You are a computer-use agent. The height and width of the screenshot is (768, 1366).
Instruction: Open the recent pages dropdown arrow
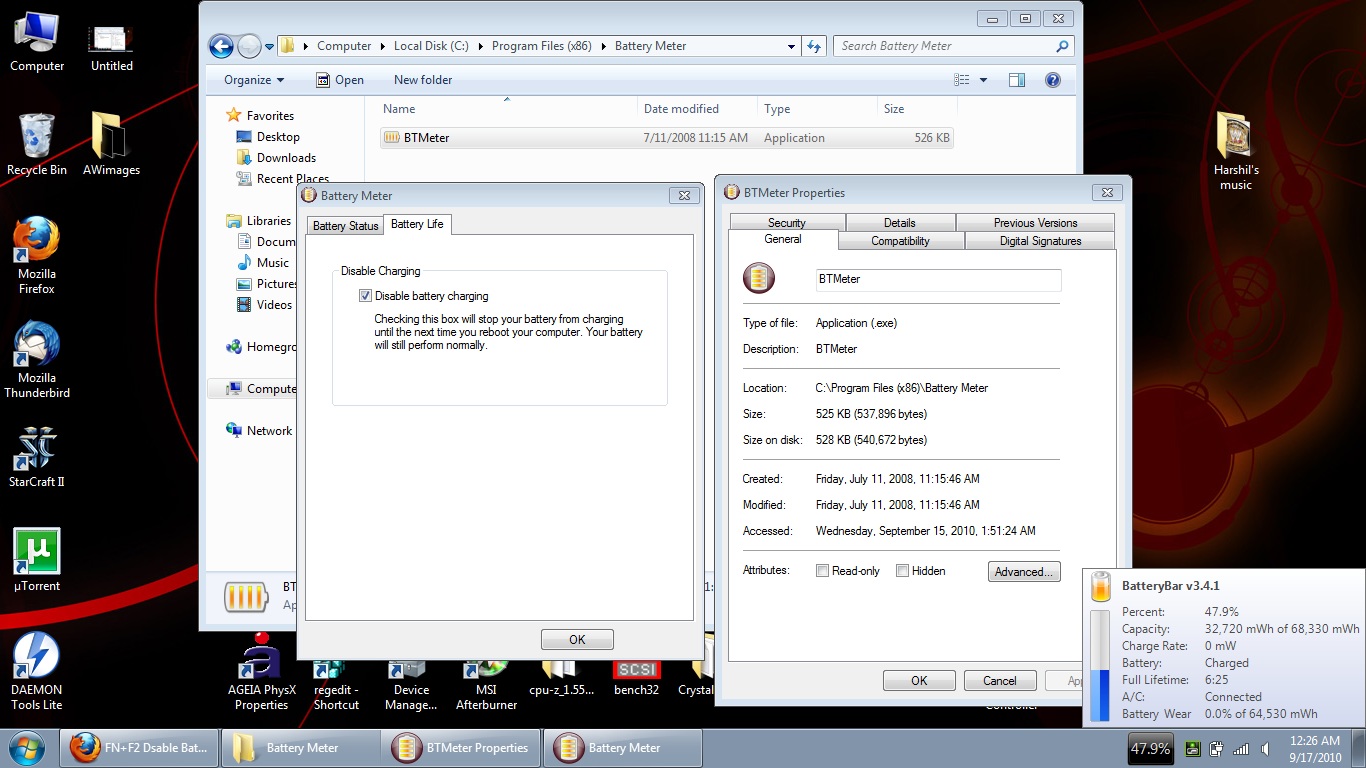pos(270,46)
